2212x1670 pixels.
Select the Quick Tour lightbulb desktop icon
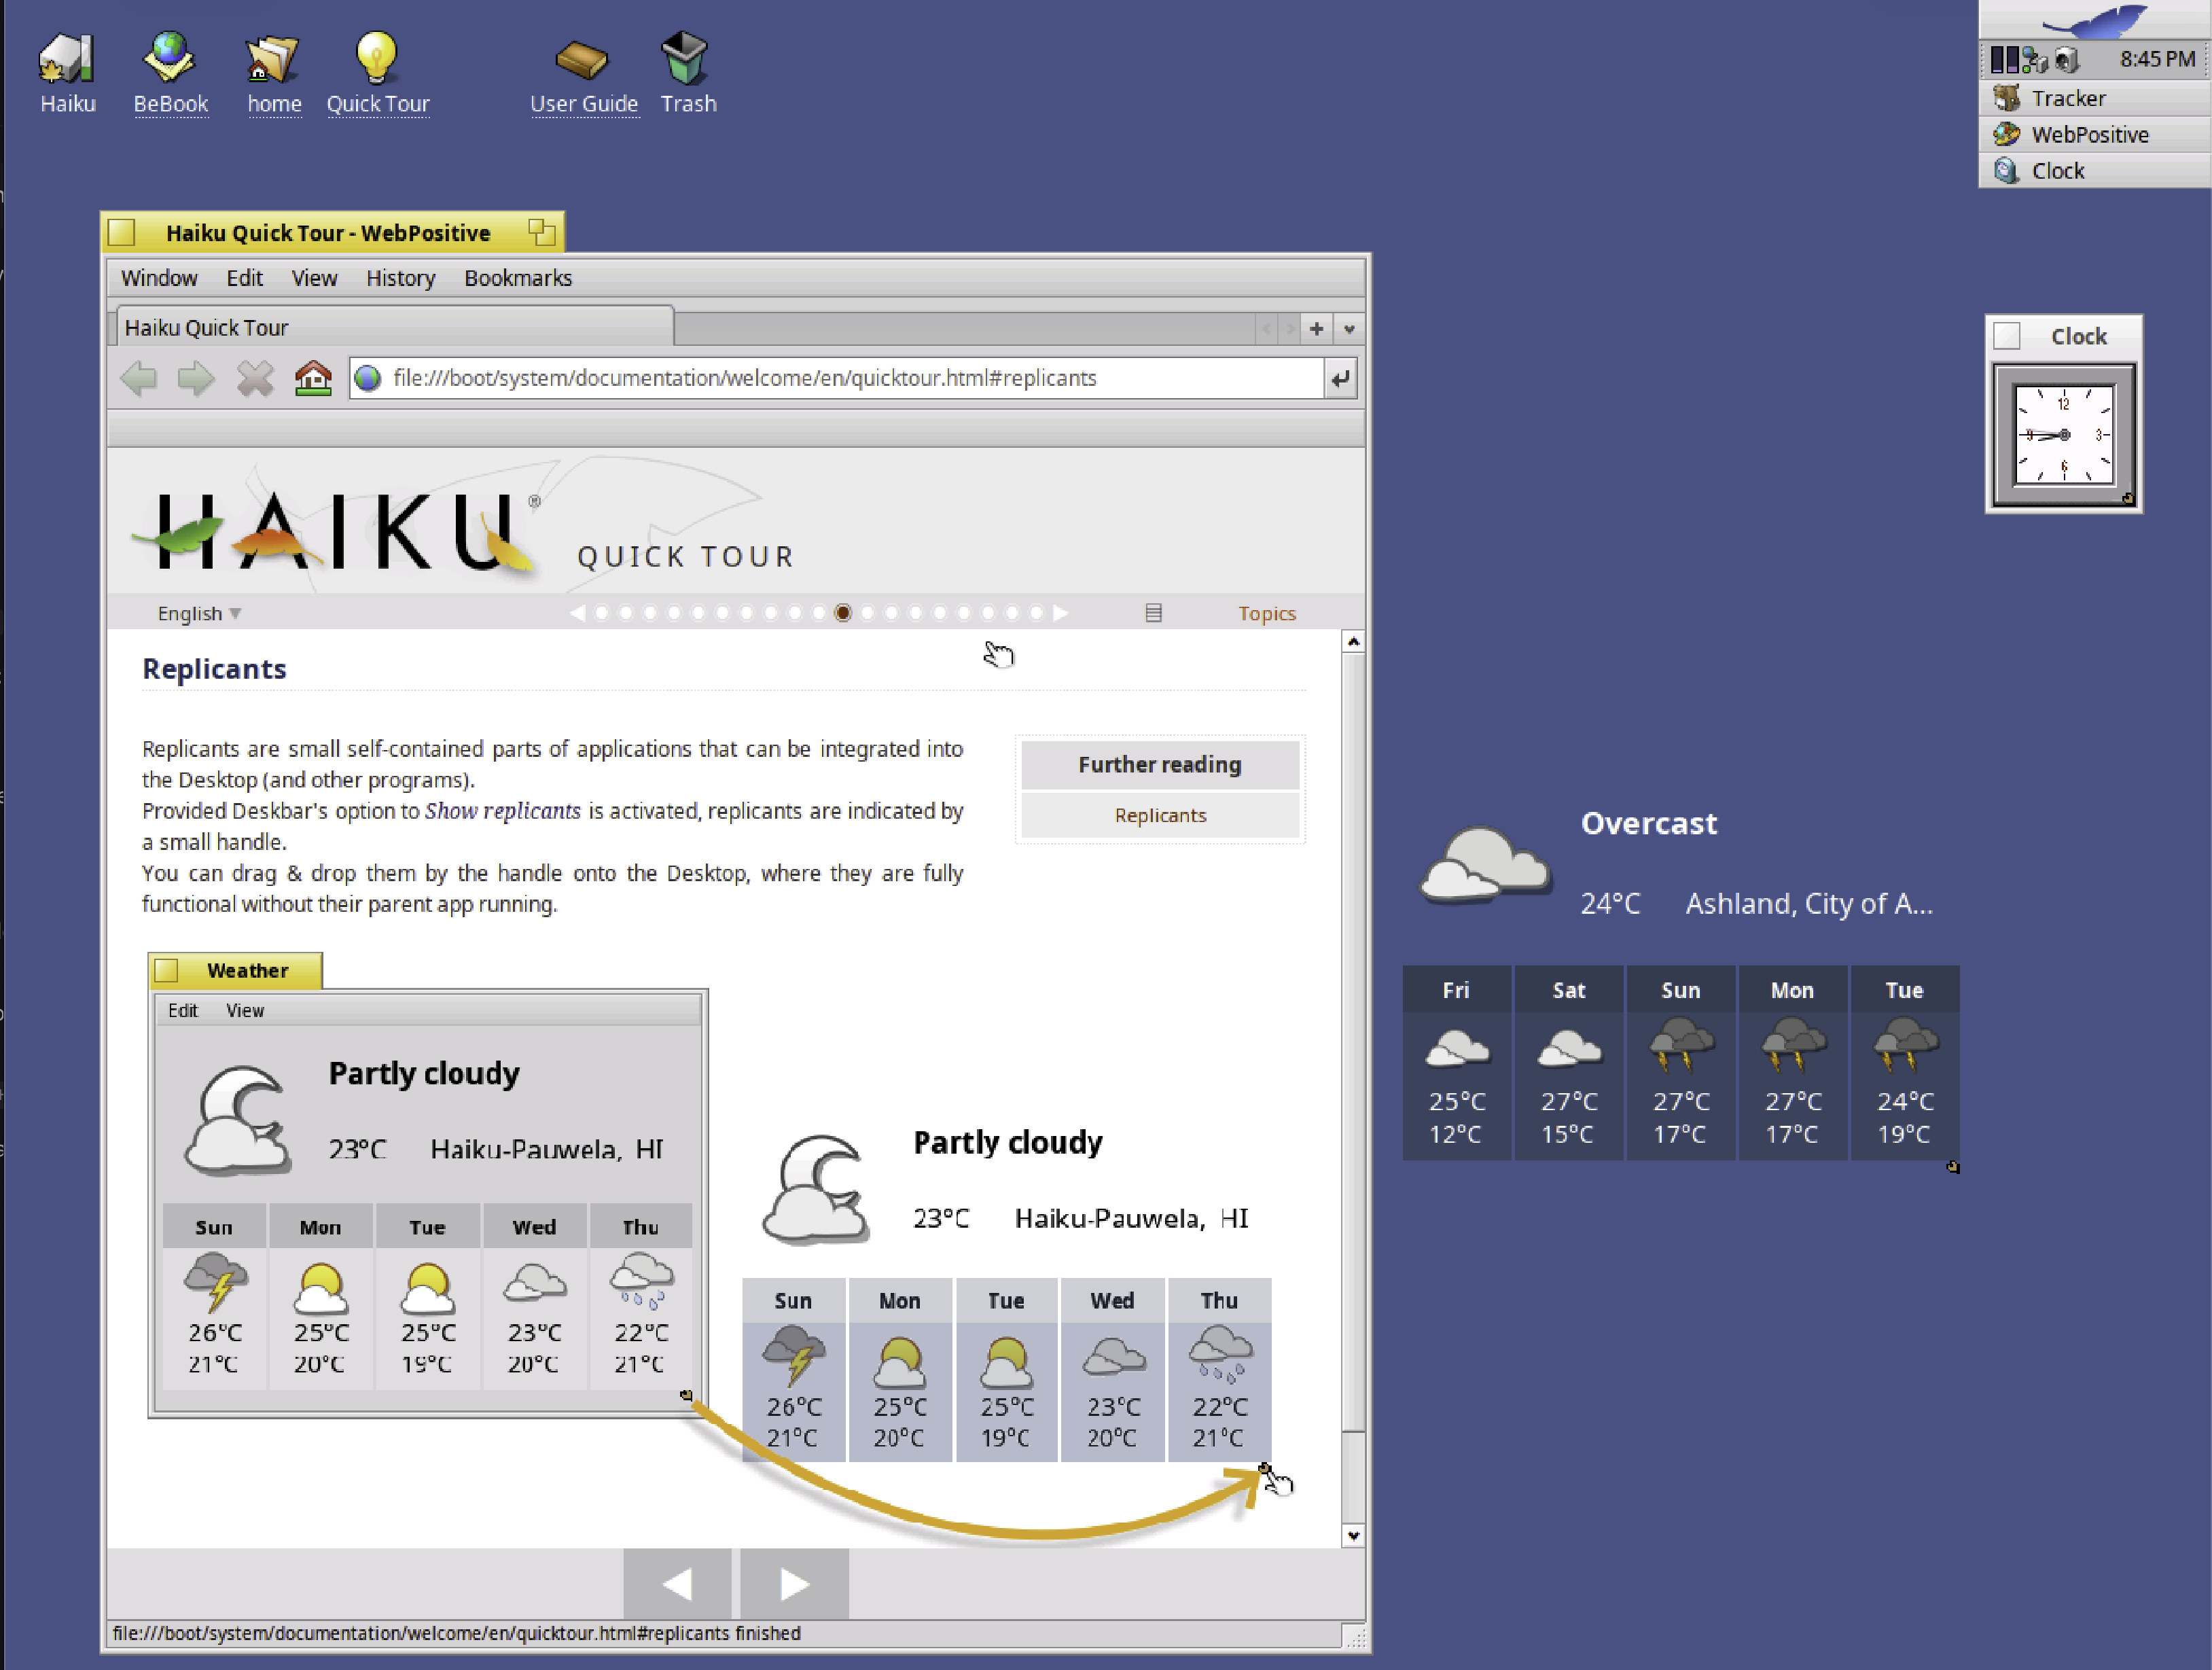click(376, 57)
